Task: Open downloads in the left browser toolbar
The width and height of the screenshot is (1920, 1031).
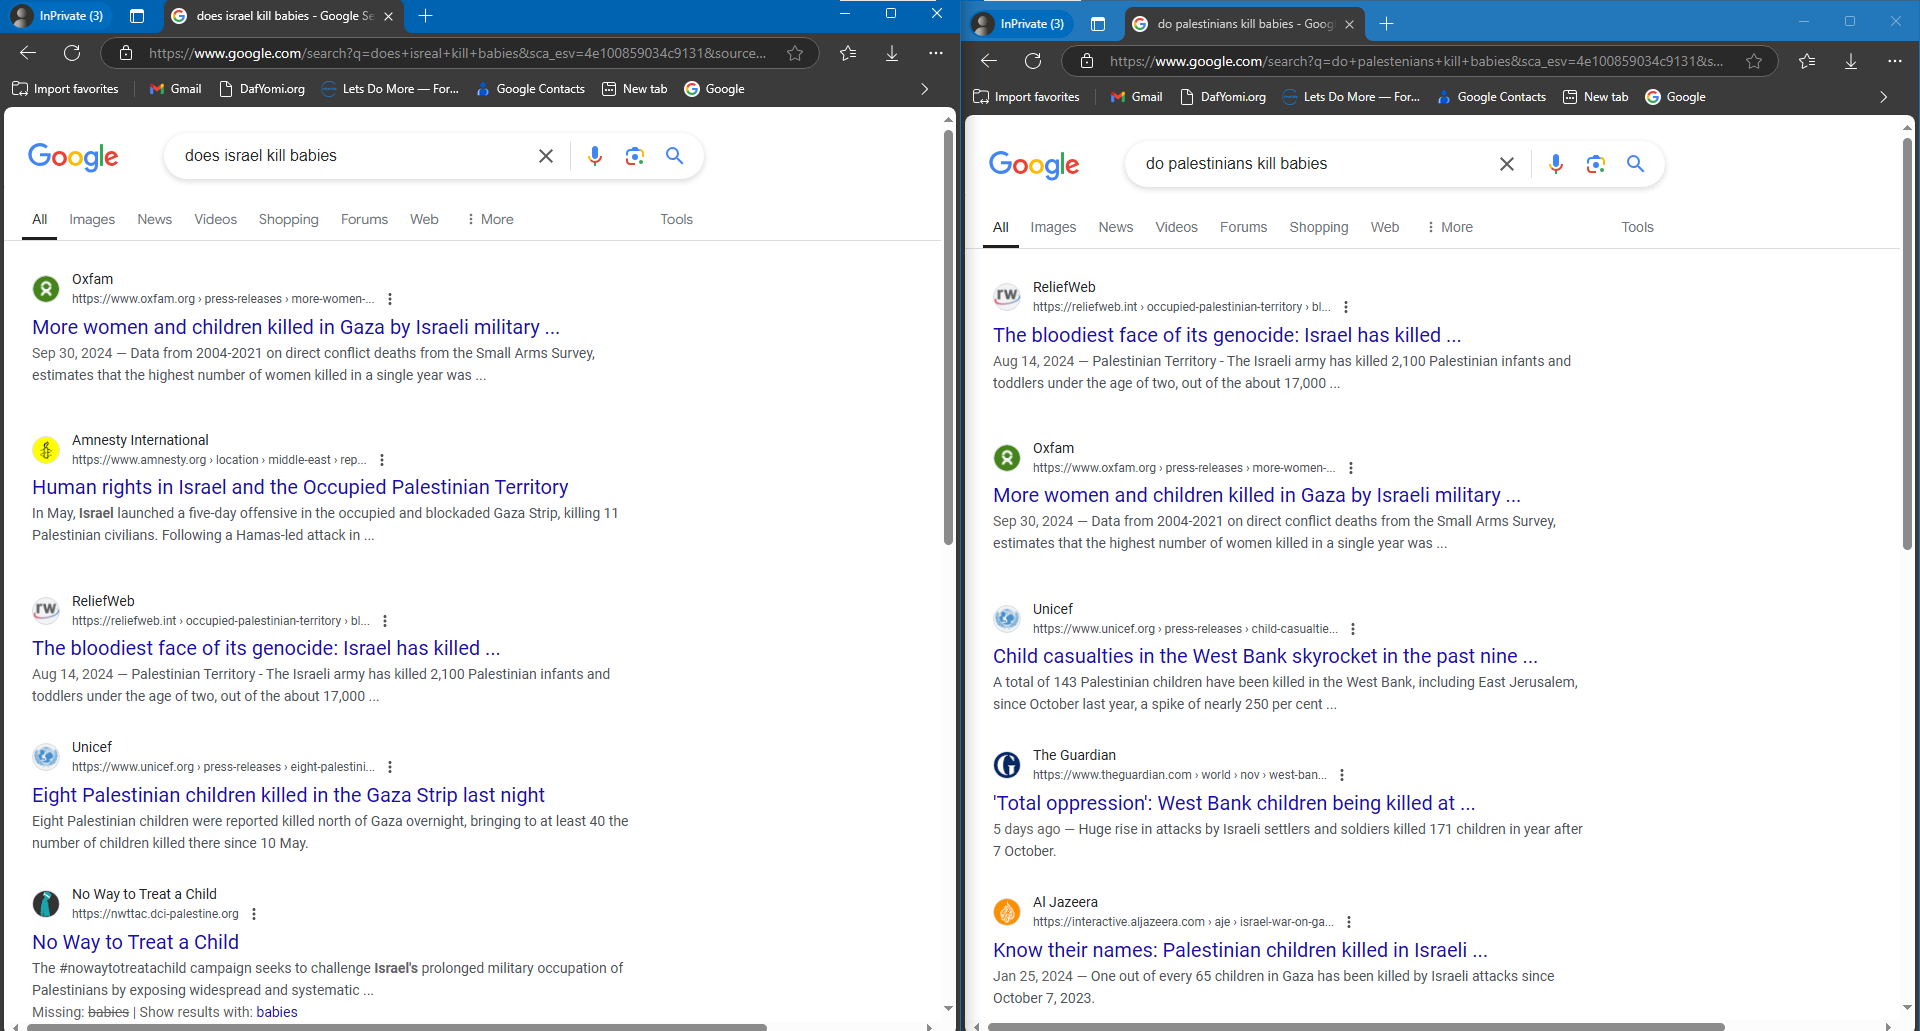Action: point(892,53)
